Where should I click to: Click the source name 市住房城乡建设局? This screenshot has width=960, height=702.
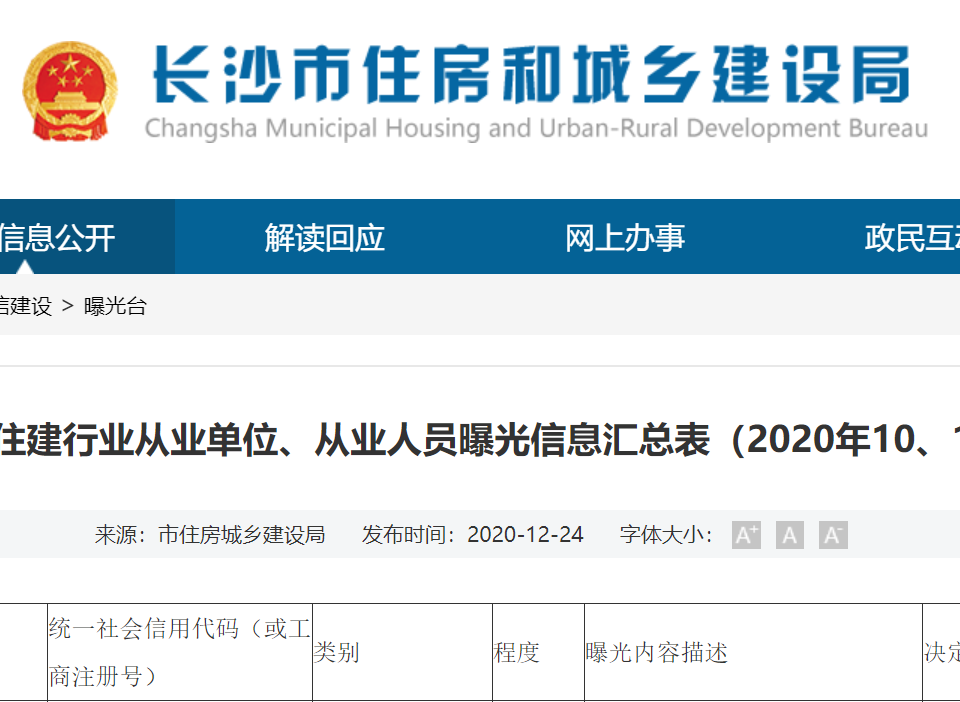(241, 535)
